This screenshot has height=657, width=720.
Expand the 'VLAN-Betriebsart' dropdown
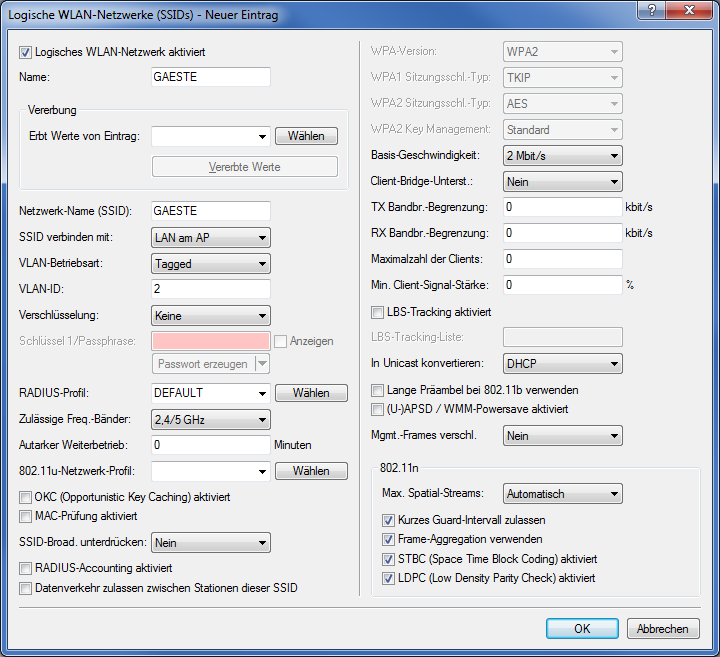[x=211, y=263]
